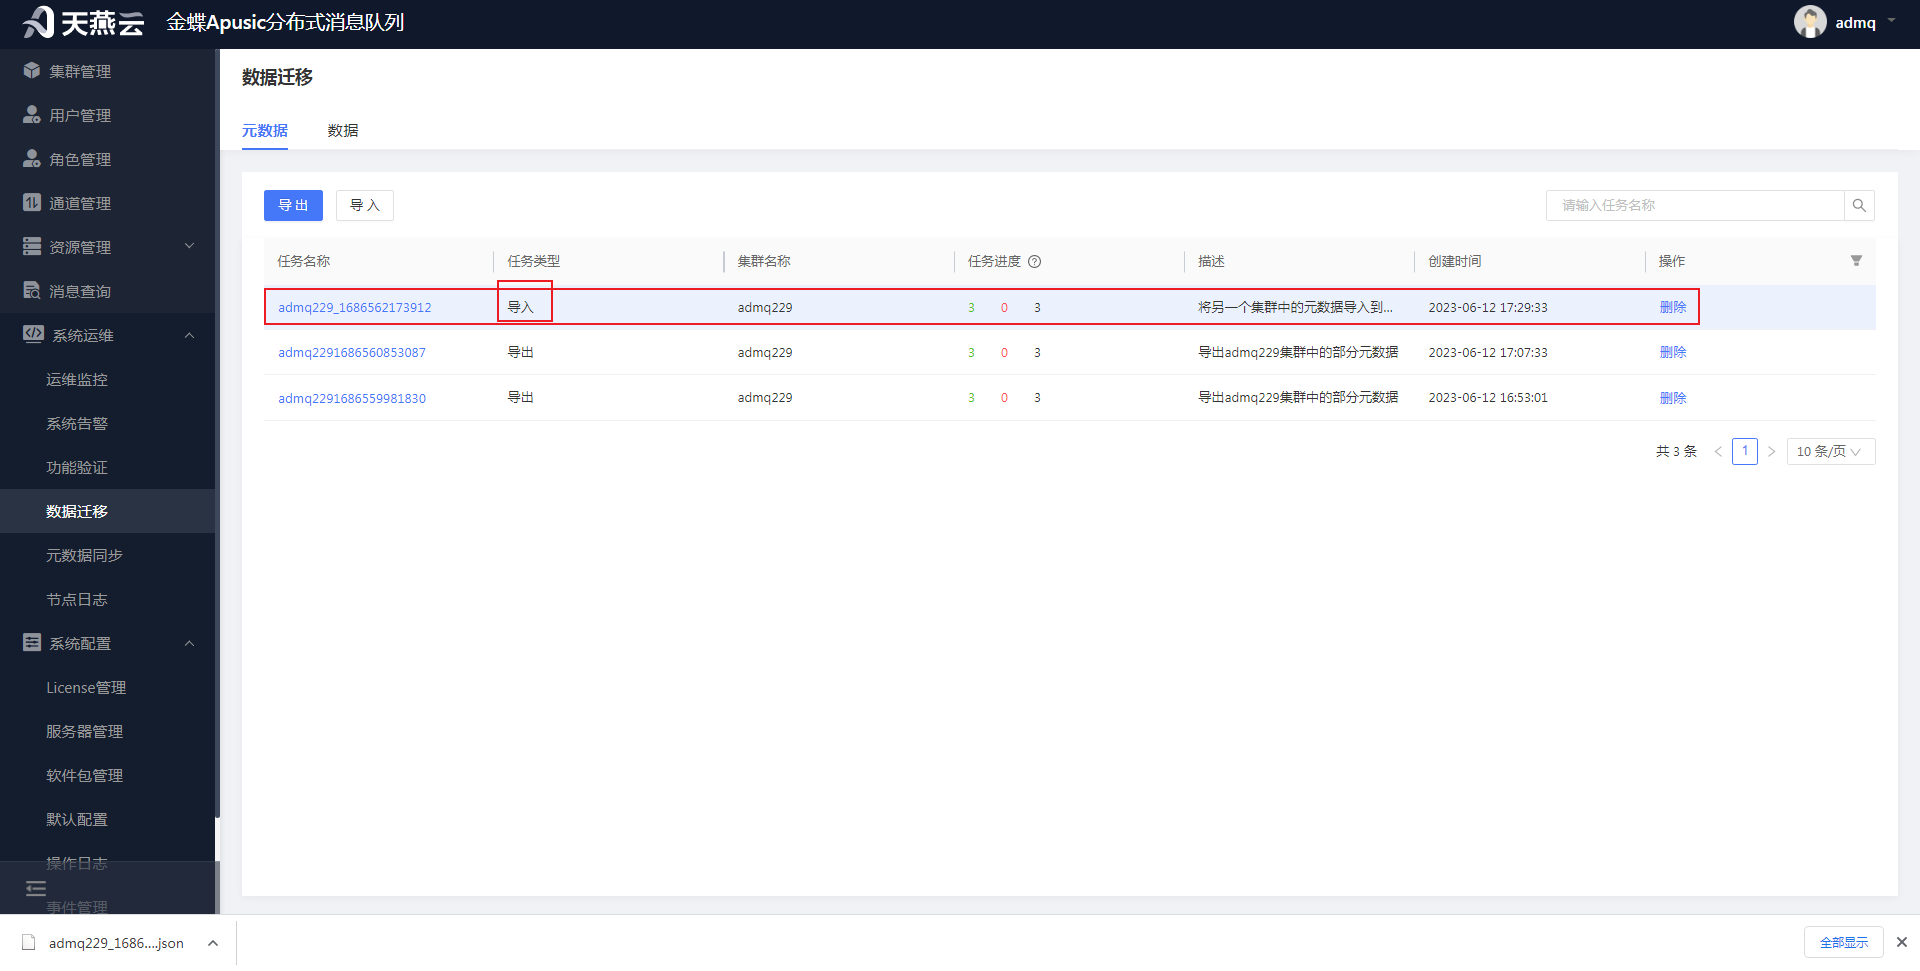Click the 创建时间 column header
The image size is (1920, 971).
[1455, 261]
